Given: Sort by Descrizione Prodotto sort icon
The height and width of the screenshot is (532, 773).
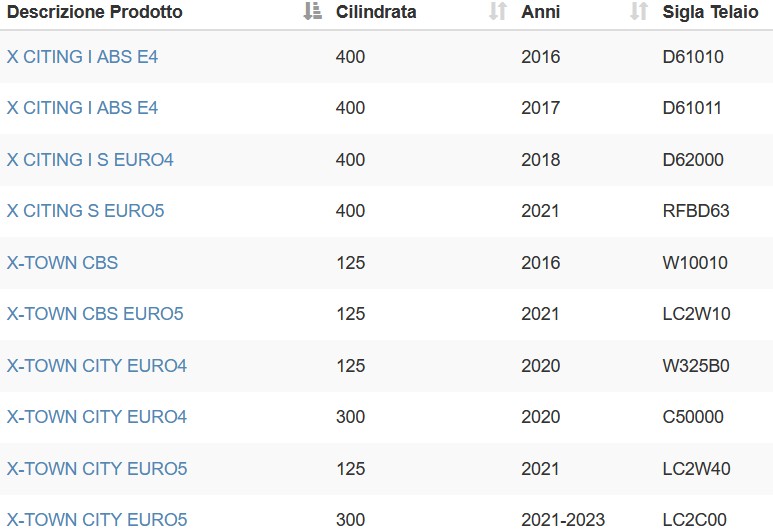Looking at the screenshot, I should (312, 11).
